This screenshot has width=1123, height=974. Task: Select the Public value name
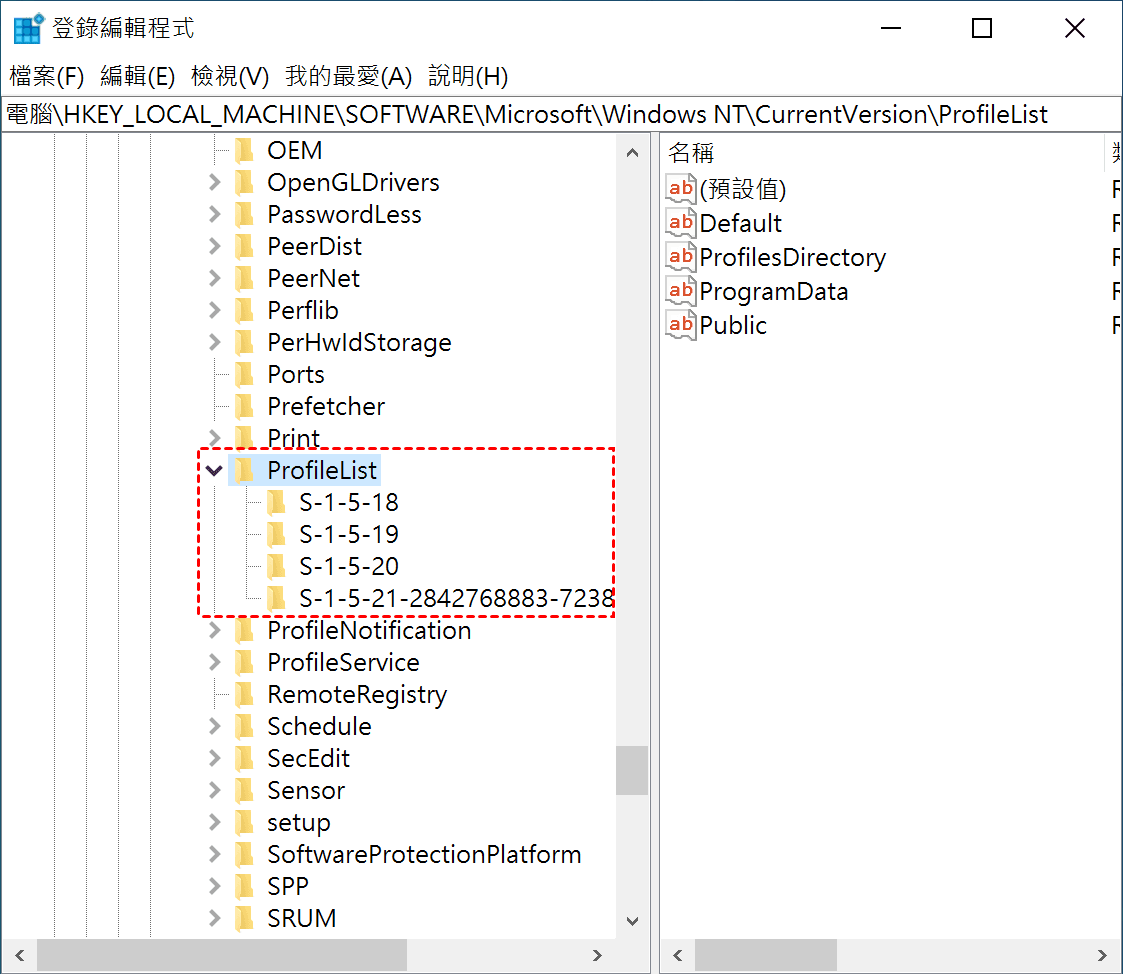pos(733,325)
